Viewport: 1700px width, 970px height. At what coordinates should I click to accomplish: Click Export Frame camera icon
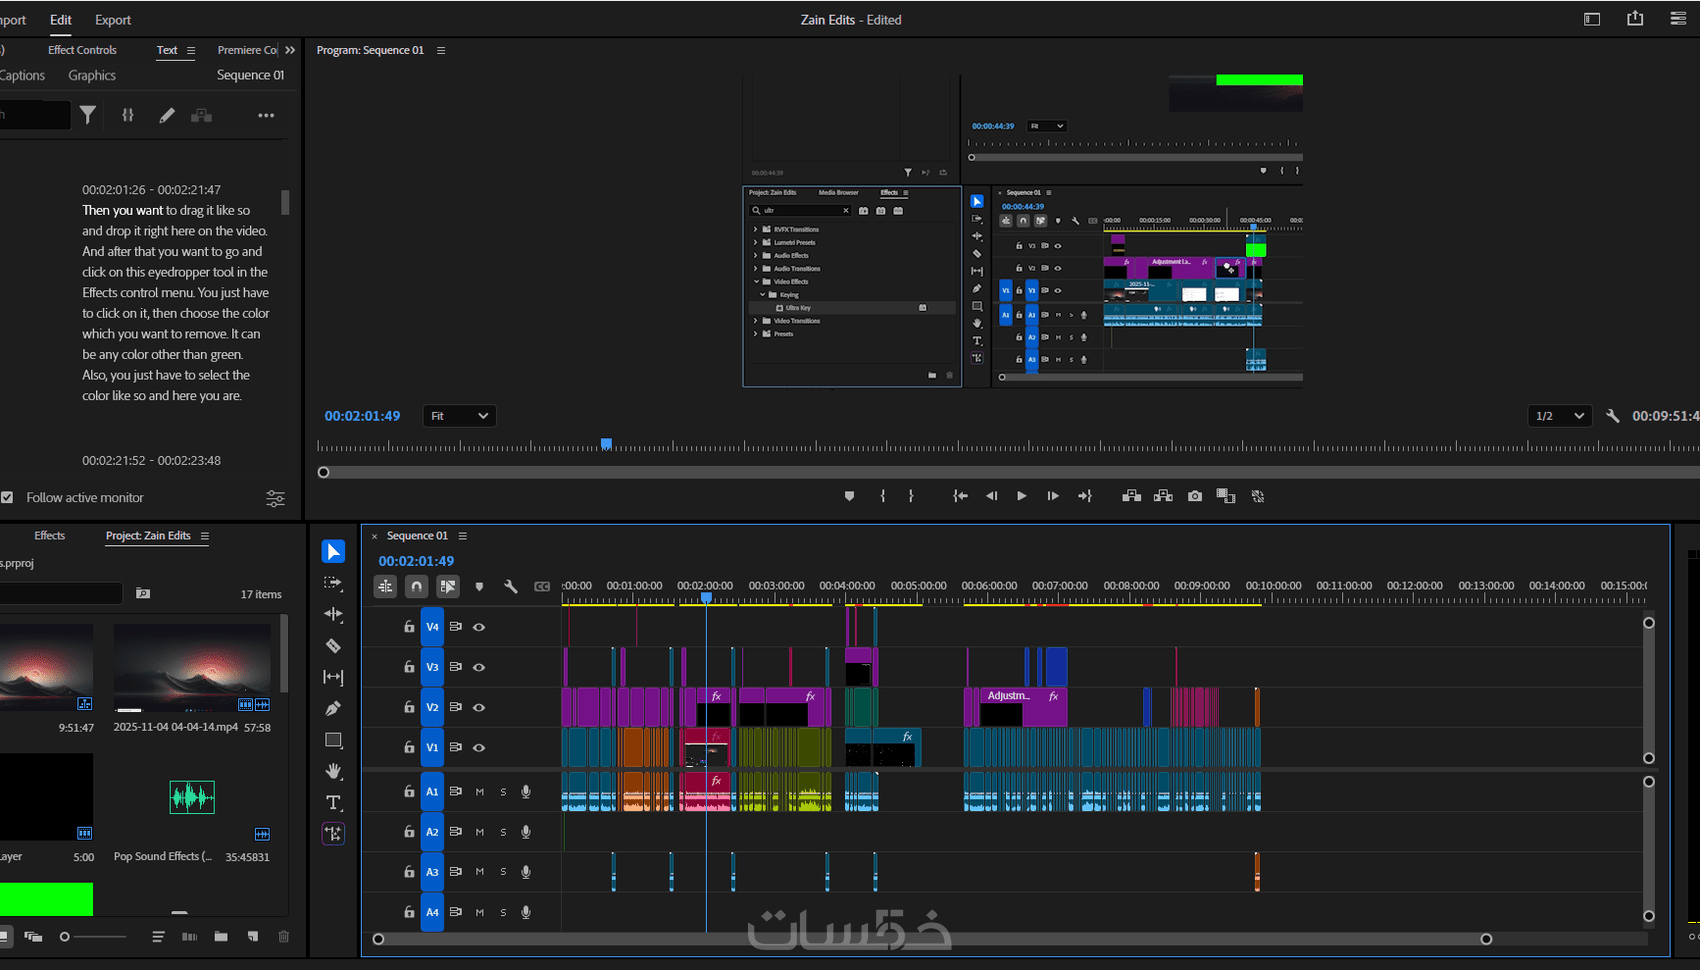1195,496
